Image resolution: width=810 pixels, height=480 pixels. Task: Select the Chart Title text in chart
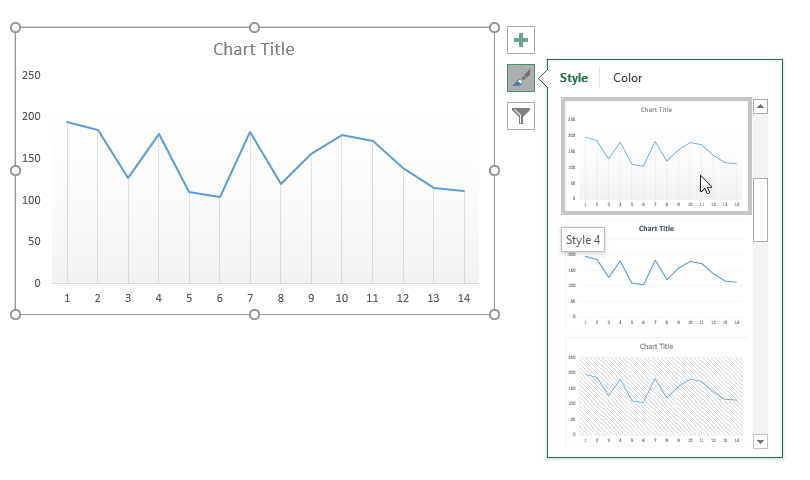tap(254, 49)
